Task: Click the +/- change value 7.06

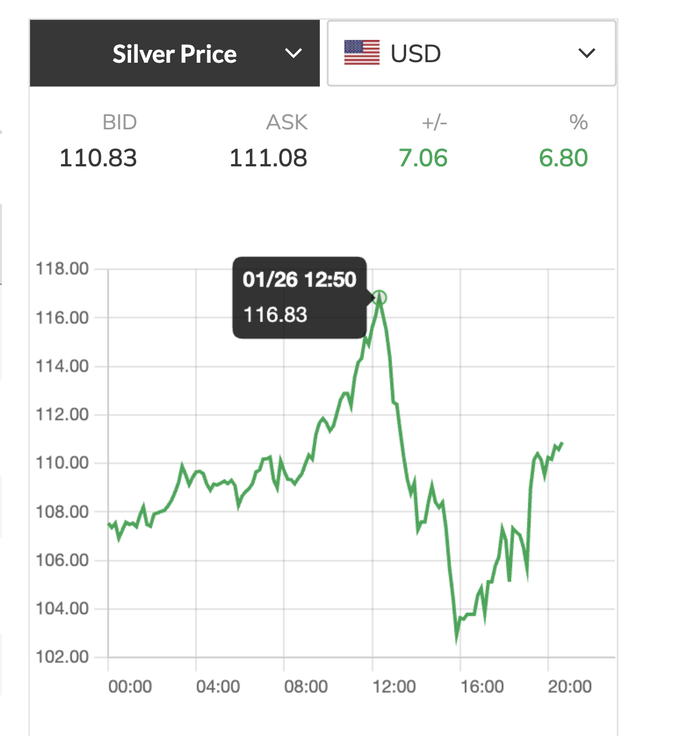Action: [423, 158]
